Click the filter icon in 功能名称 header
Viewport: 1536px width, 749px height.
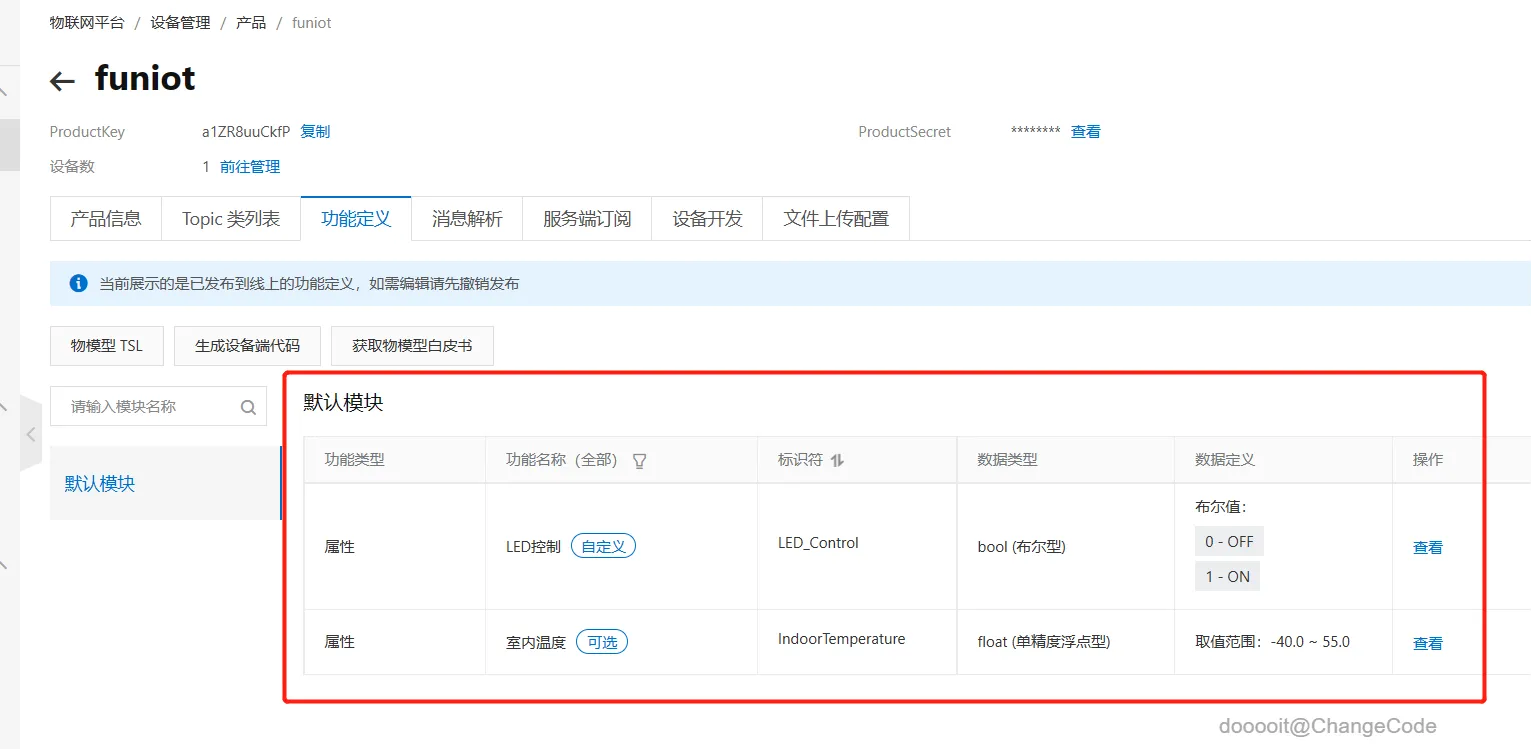(x=640, y=461)
